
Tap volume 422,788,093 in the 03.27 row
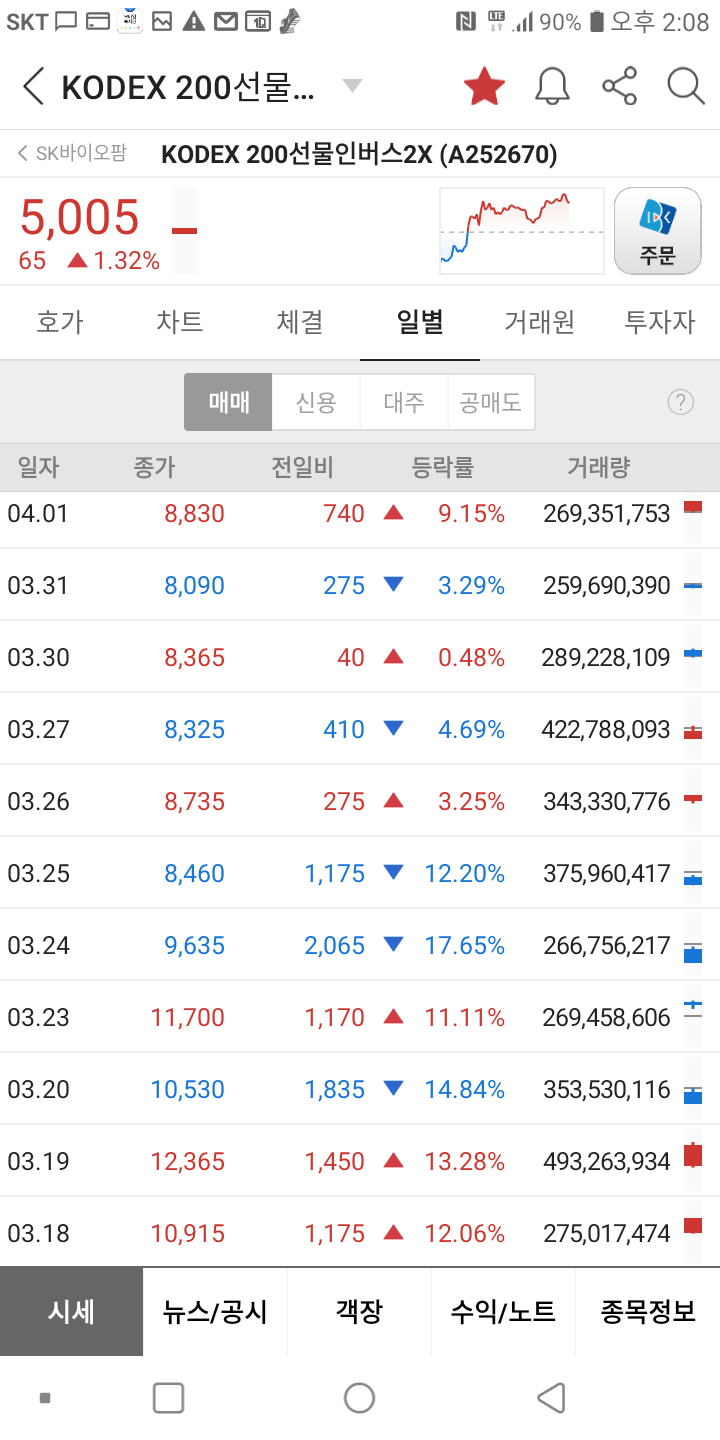coord(606,730)
